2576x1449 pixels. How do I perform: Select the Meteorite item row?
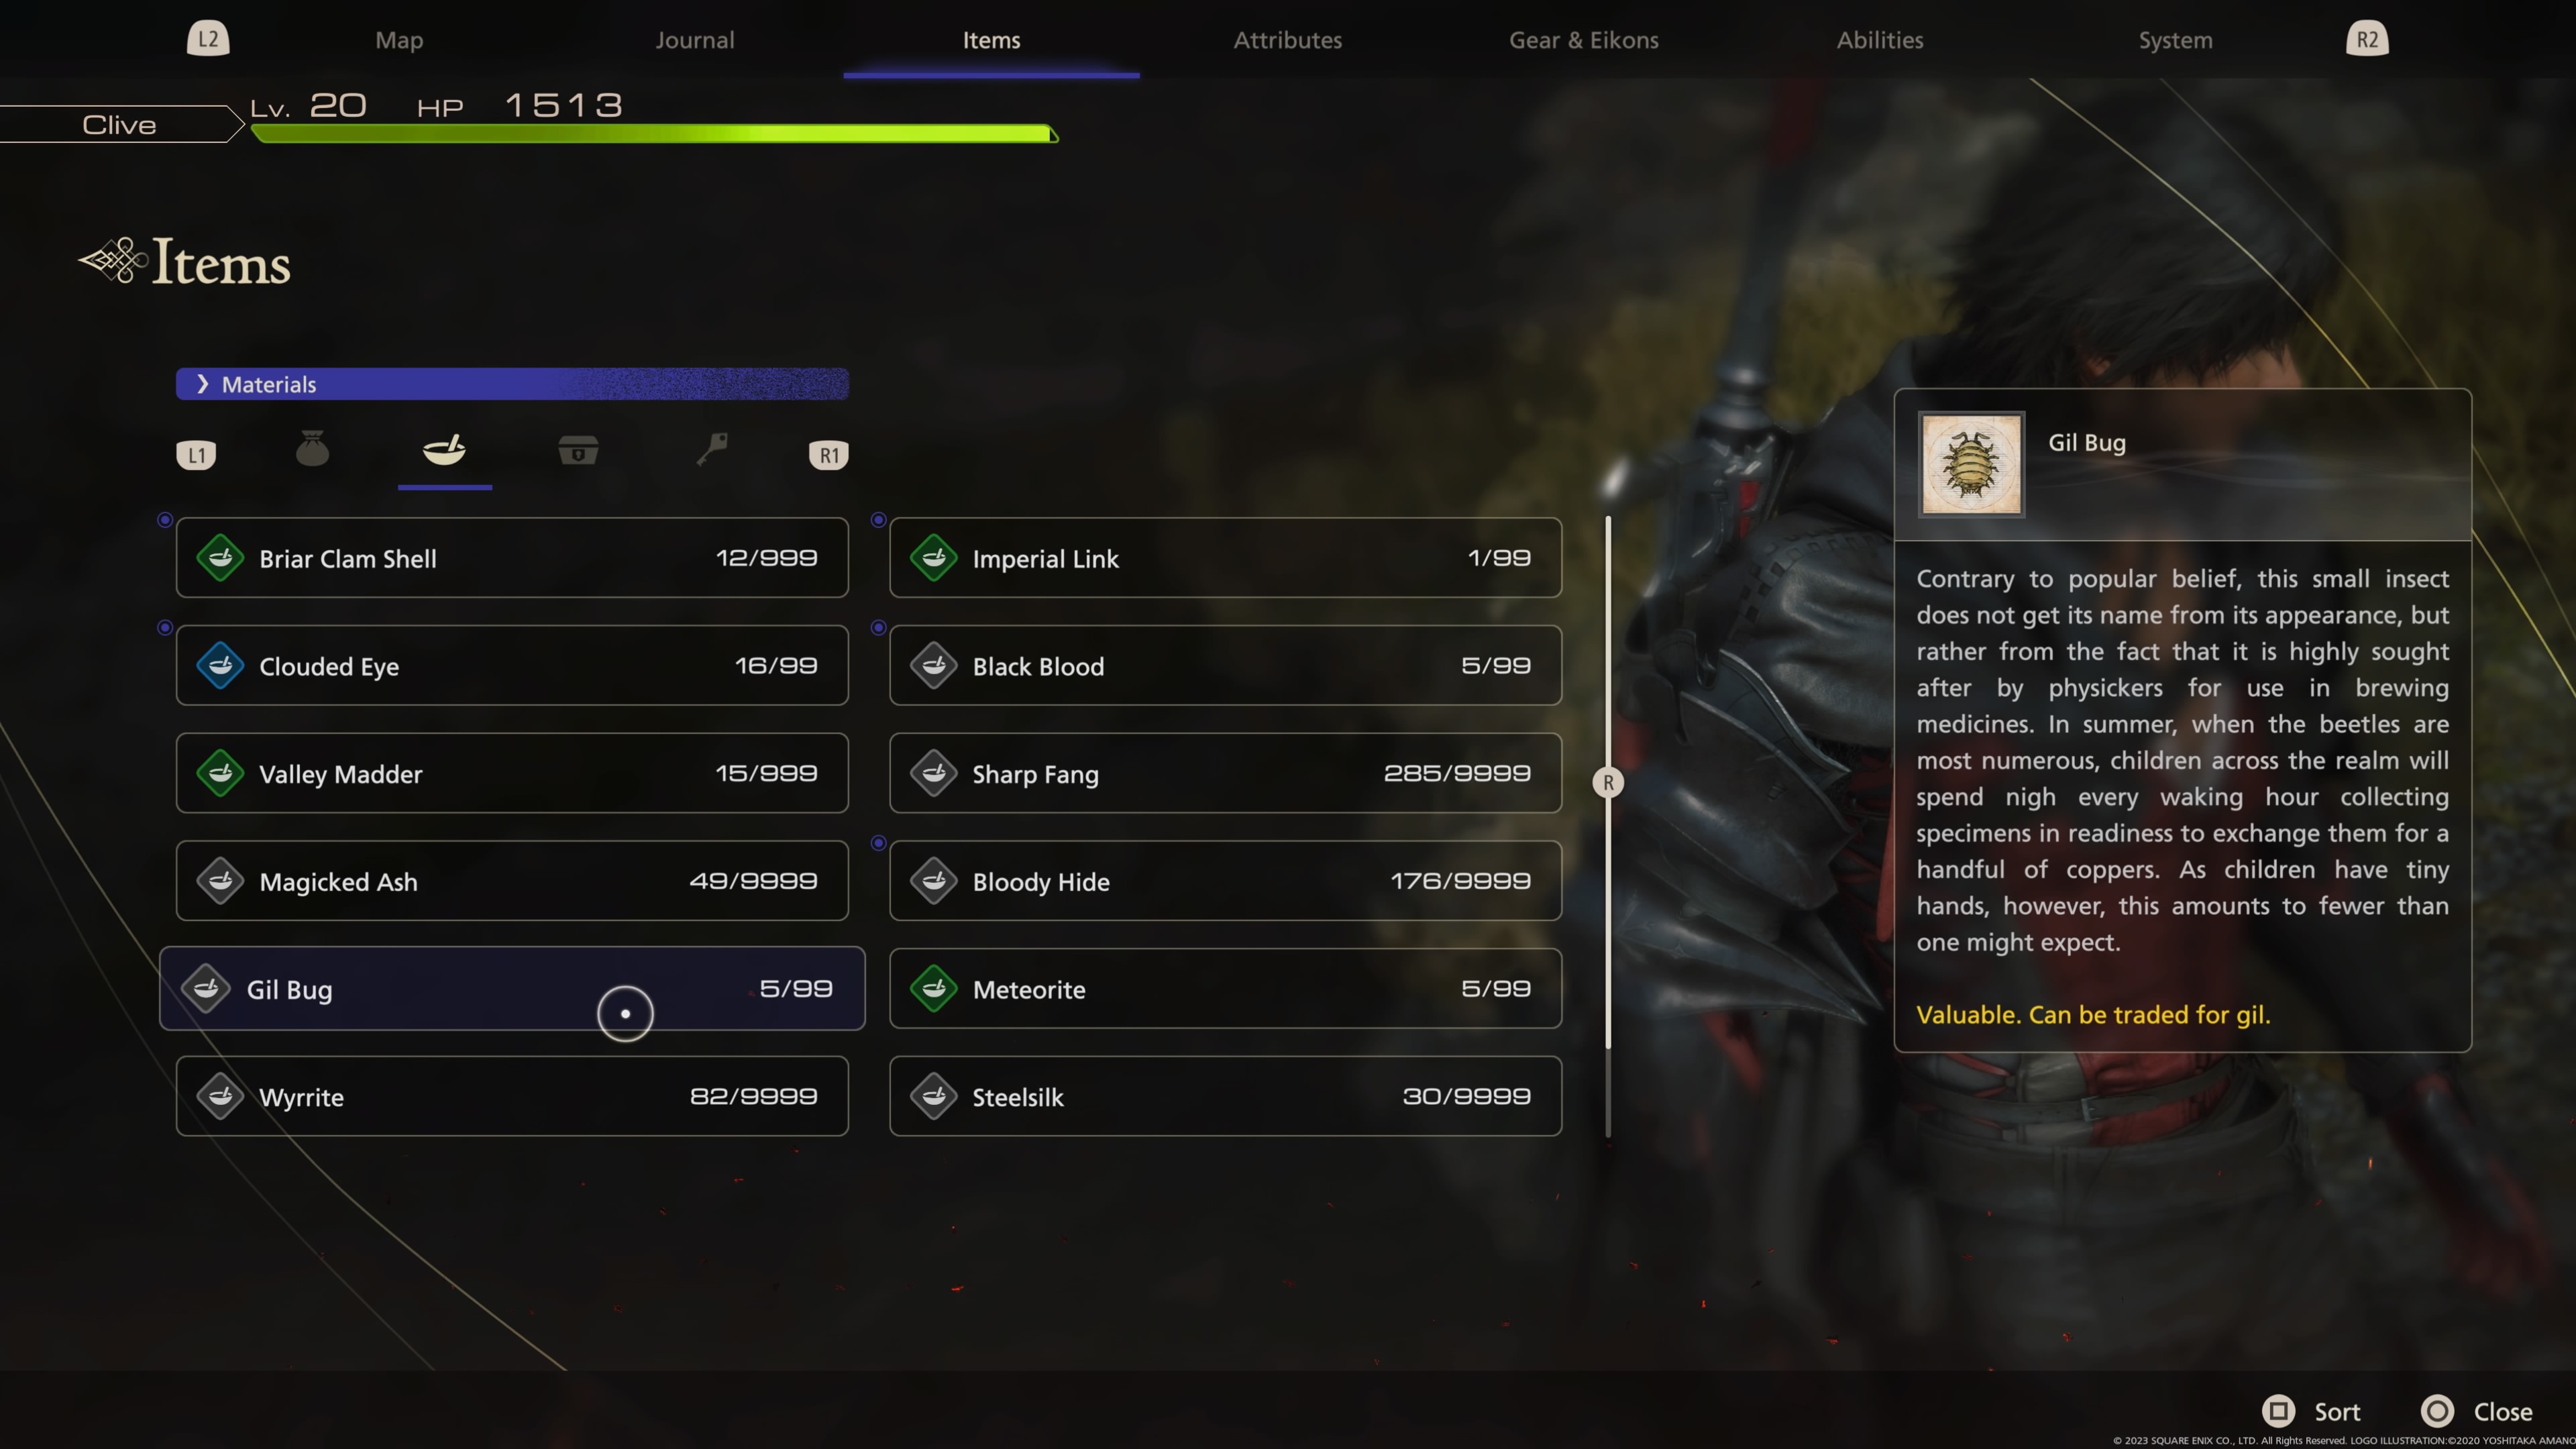point(1225,988)
